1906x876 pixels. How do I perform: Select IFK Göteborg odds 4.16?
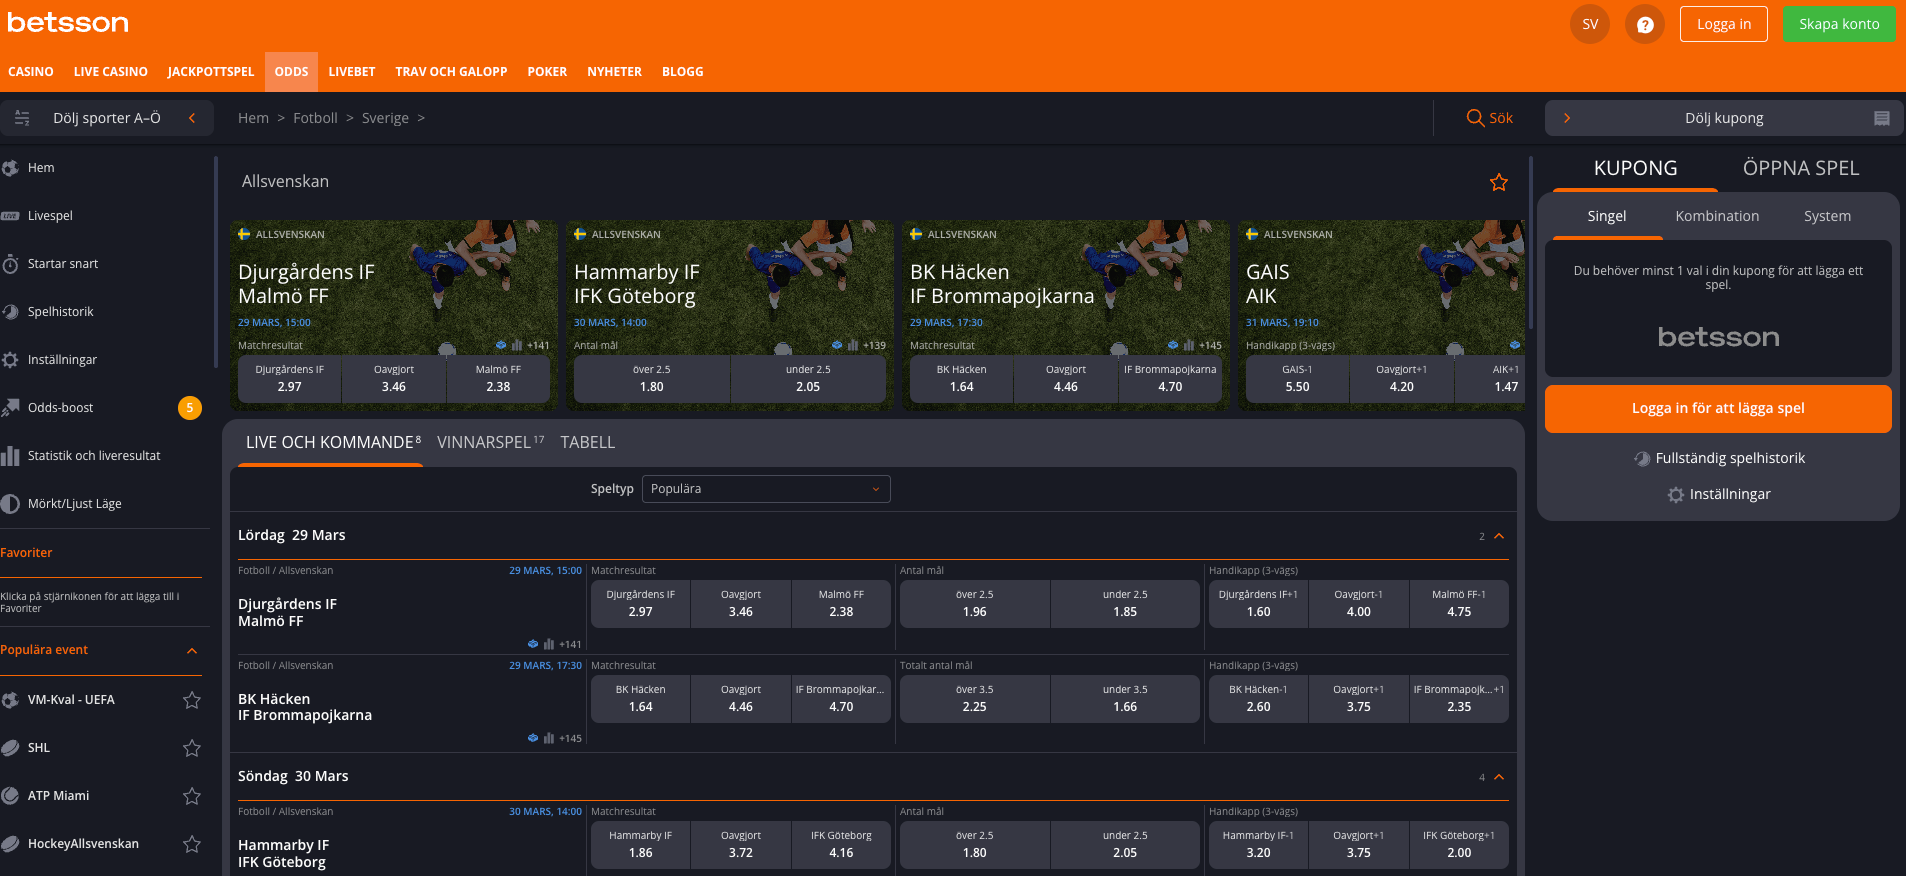(x=841, y=845)
